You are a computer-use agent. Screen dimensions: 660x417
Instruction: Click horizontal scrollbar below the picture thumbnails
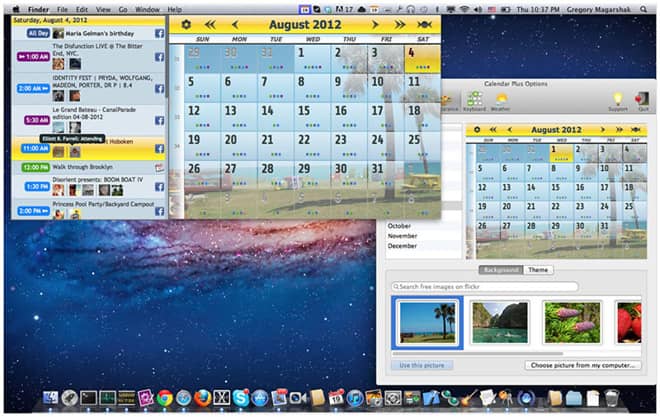tap(470, 353)
